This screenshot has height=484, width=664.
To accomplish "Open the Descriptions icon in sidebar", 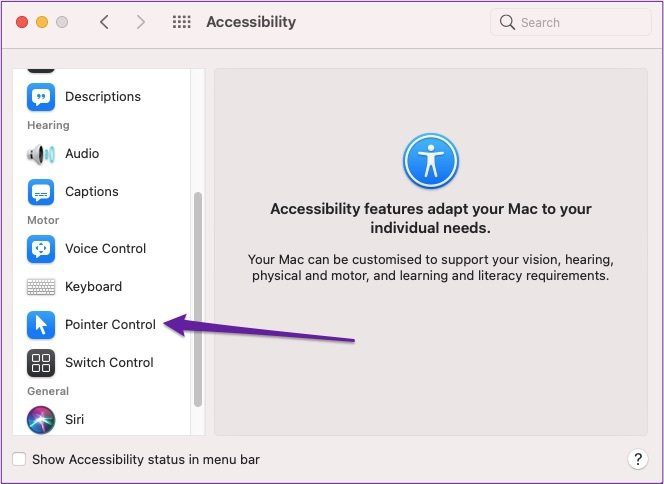I will click(41, 97).
